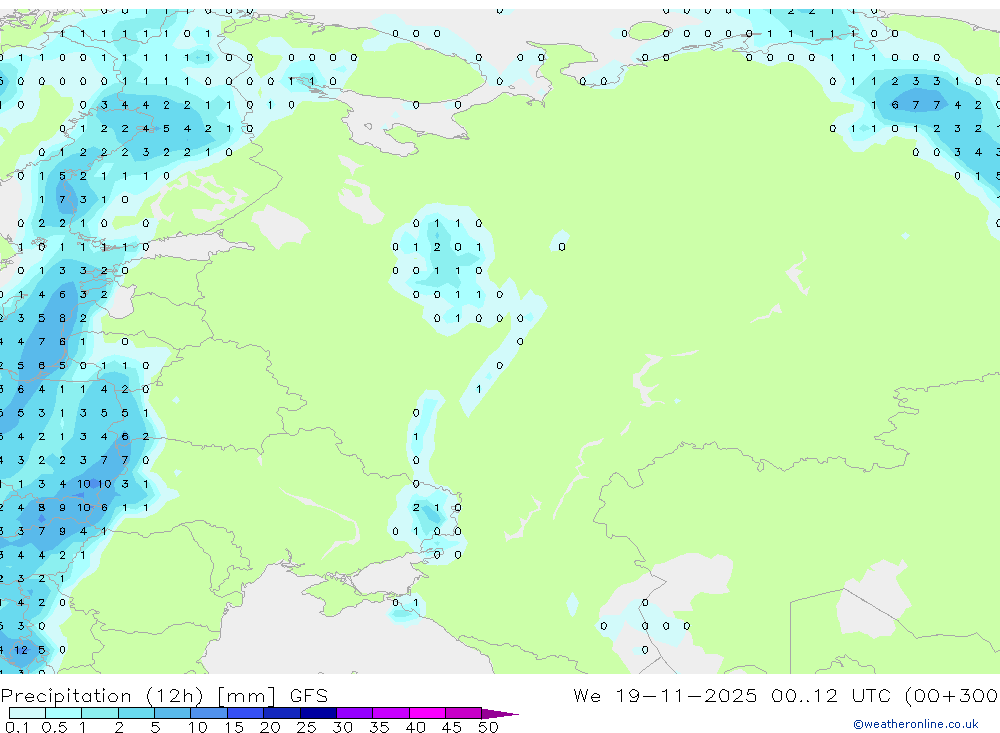
Task: Click the lightest 0.1–0.5 mm legend swatch
Action: click(x=27, y=713)
